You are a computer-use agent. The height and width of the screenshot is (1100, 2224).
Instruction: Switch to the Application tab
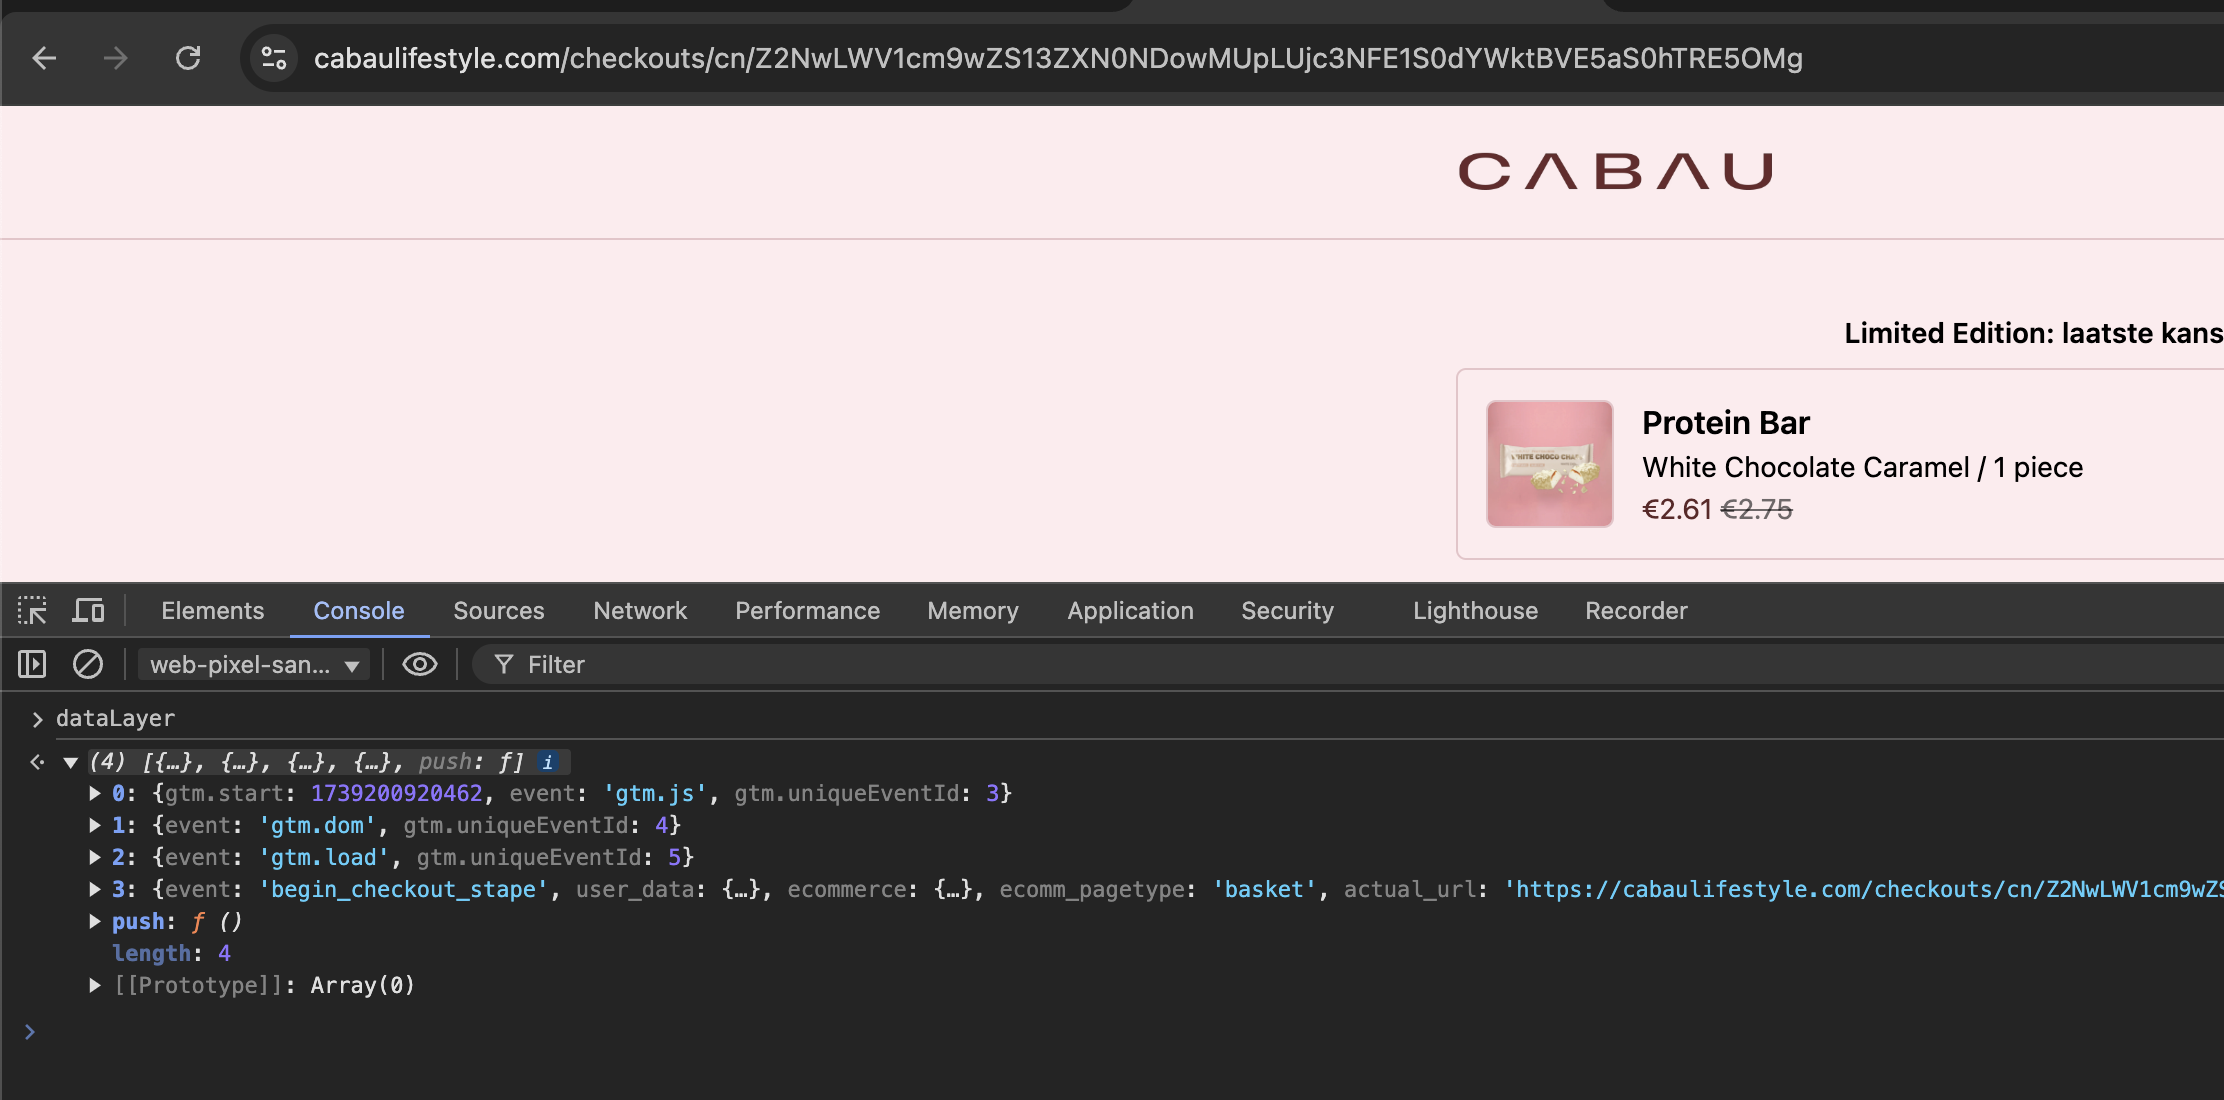tap(1130, 610)
